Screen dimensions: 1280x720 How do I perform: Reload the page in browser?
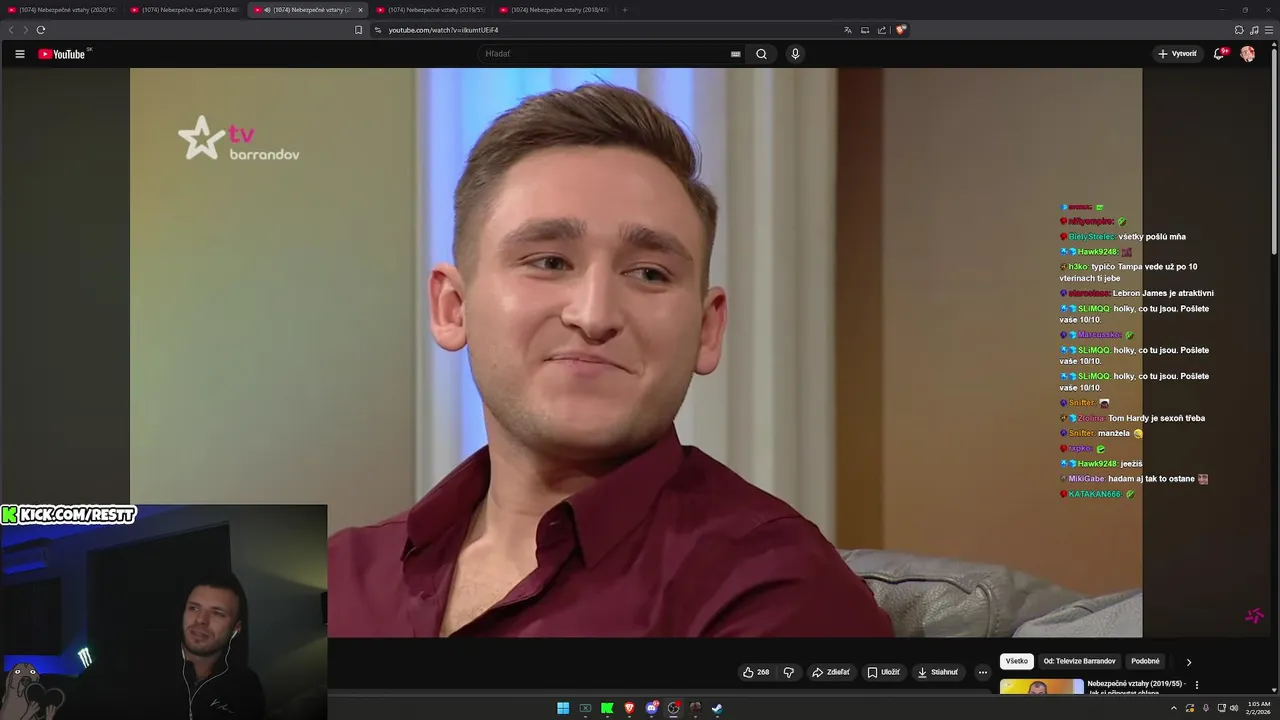(x=41, y=30)
